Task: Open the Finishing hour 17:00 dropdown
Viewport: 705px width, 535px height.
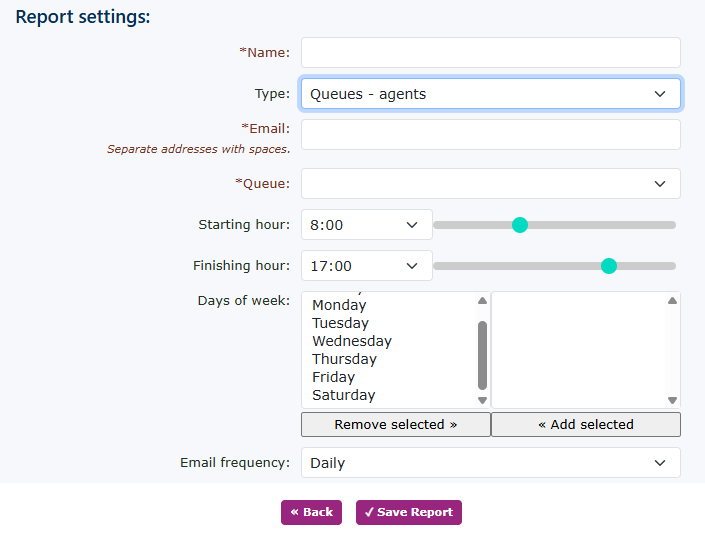Action: point(366,266)
